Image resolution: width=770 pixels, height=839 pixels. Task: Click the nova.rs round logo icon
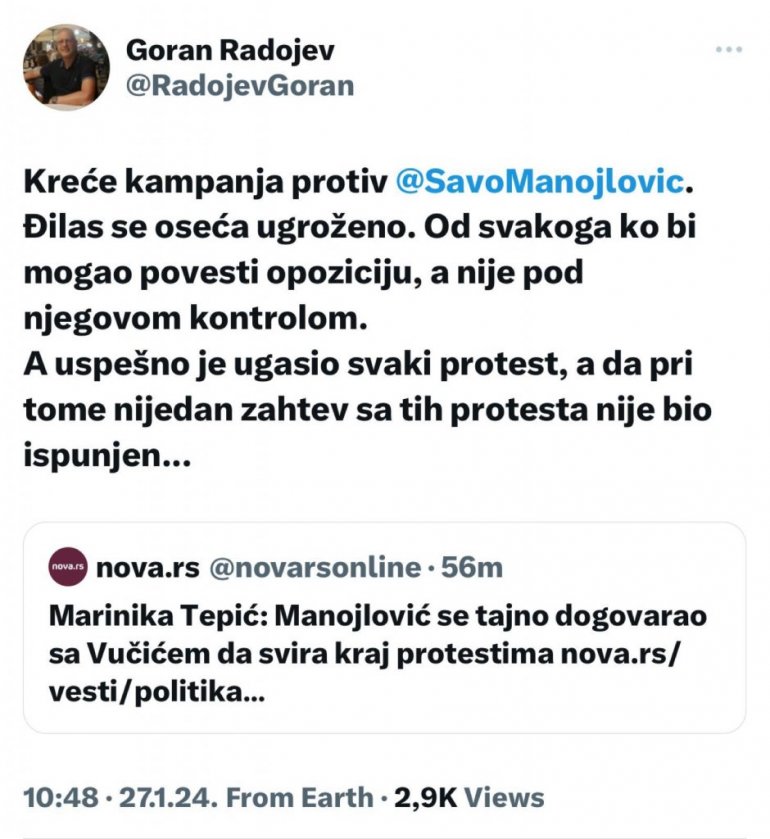pos(68,568)
